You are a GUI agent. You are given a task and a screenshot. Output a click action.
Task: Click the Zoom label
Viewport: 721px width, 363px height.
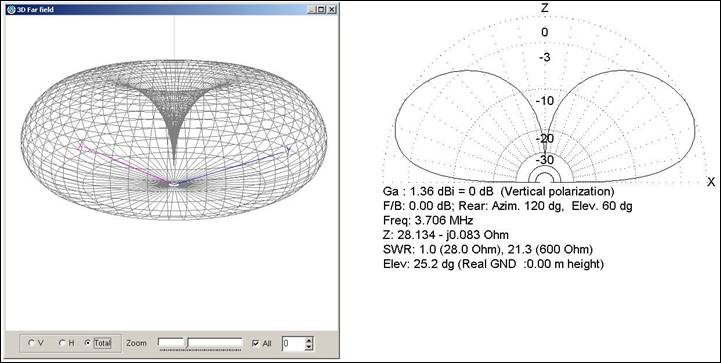pyautogui.click(x=137, y=343)
